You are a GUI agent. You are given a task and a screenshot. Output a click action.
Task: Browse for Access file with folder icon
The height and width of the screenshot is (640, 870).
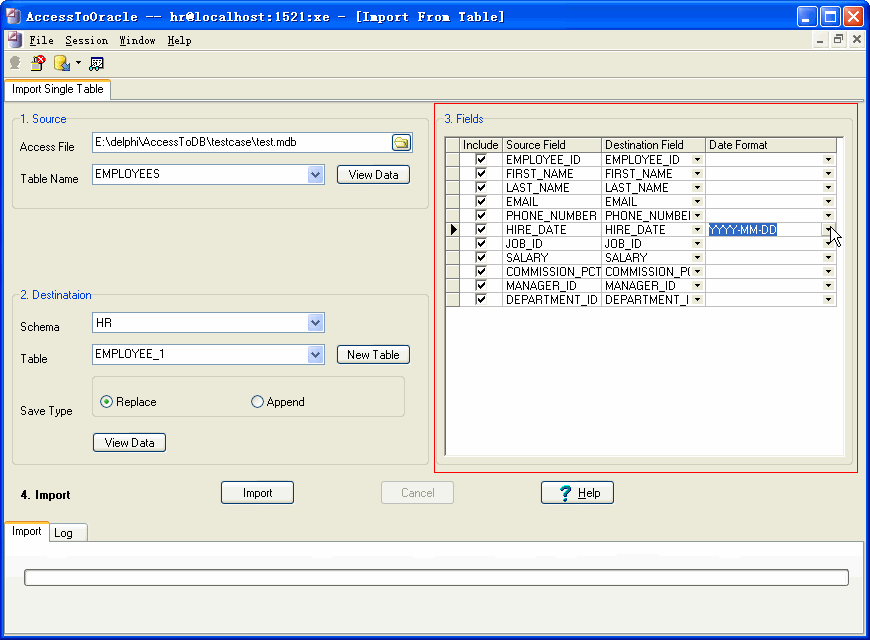[x=401, y=143]
